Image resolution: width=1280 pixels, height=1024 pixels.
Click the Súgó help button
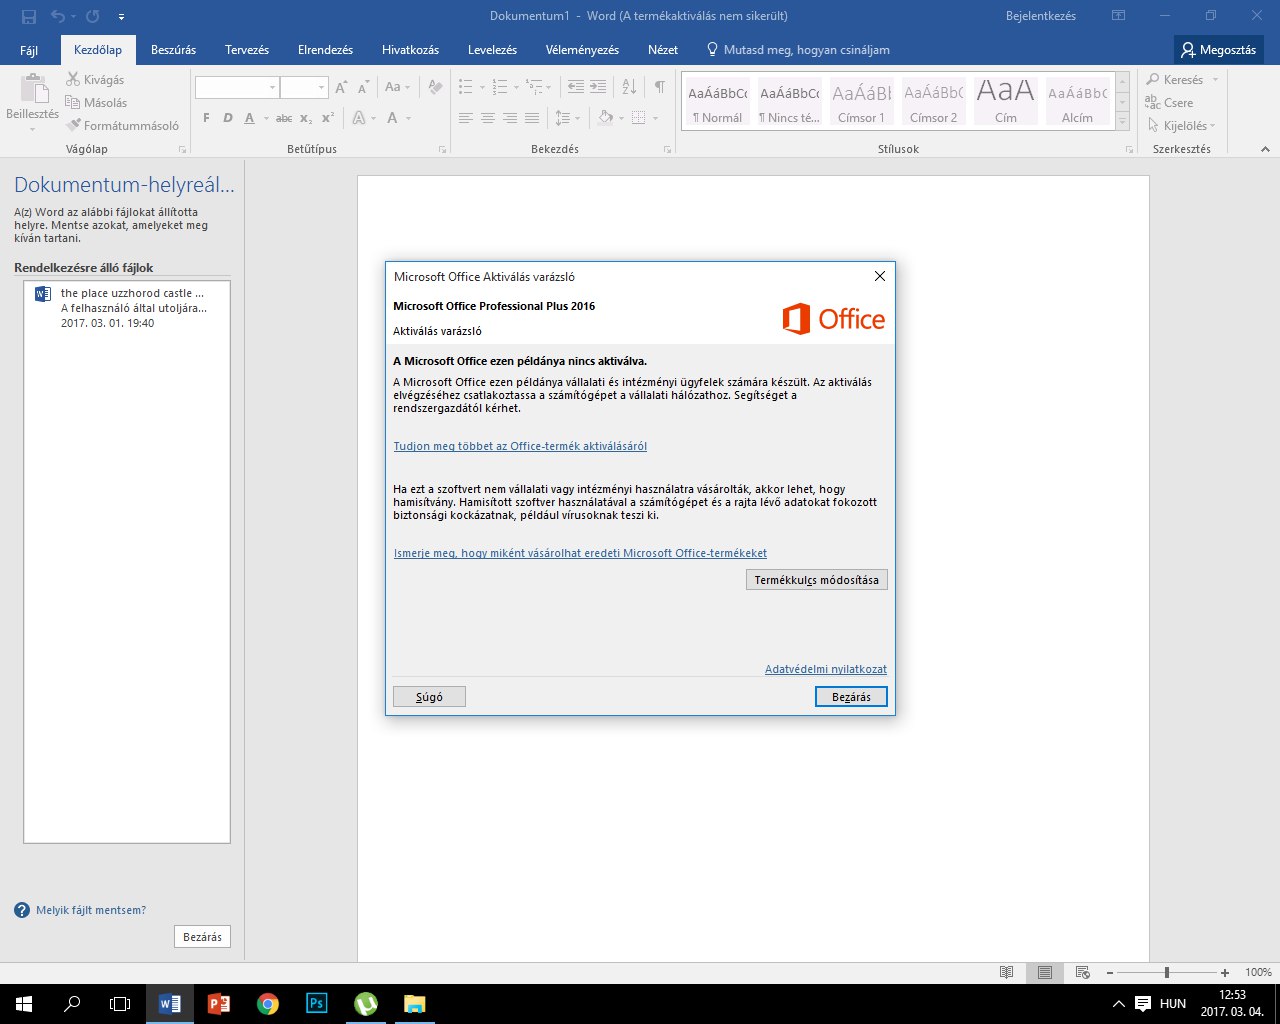429,697
